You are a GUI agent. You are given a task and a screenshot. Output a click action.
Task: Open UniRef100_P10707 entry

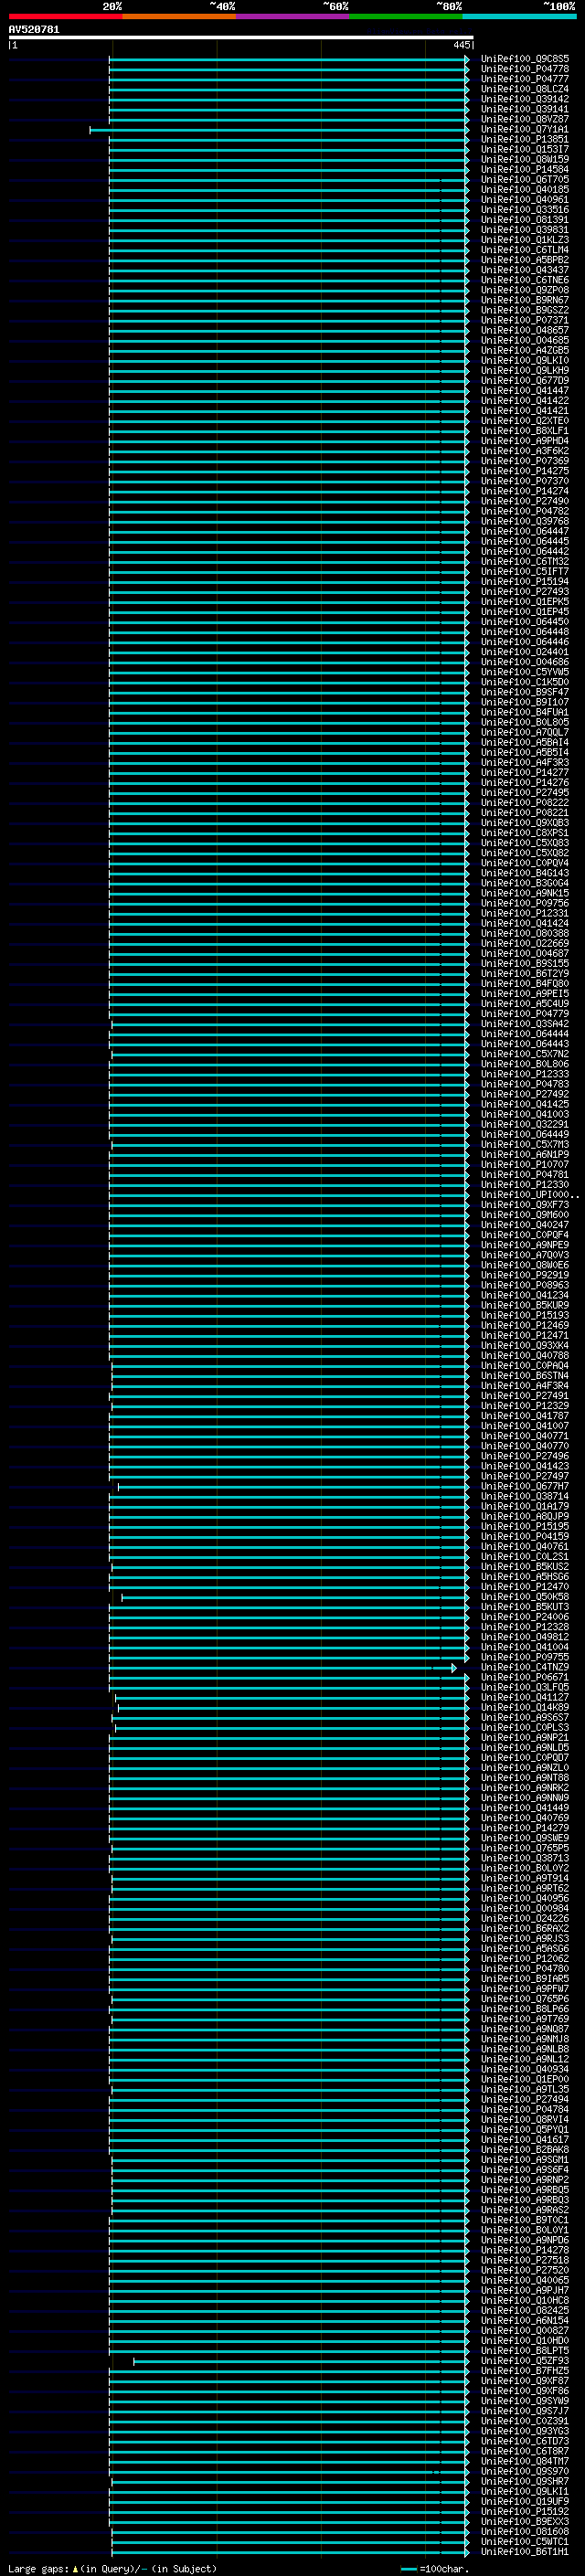pyautogui.click(x=525, y=1164)
